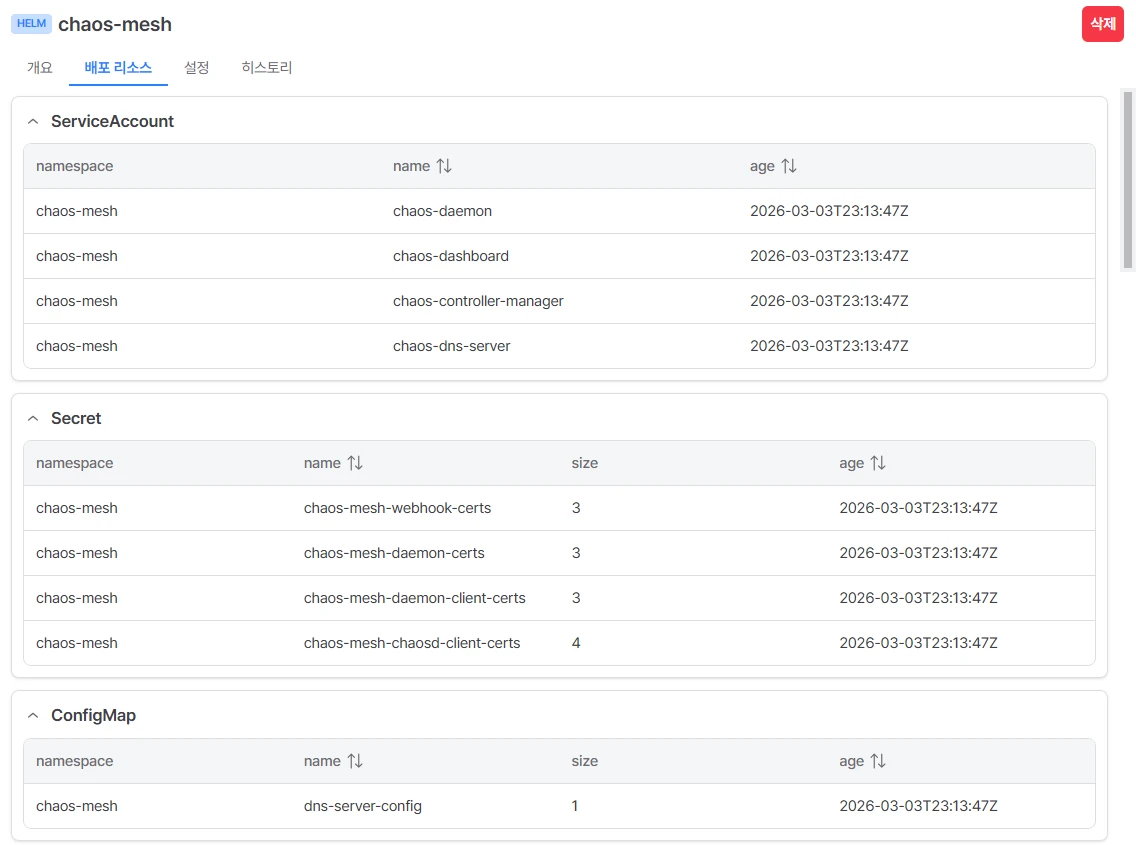
Task: Sort ConfigMap table by age
Action: pyautogui.click(x=877, y=761)
